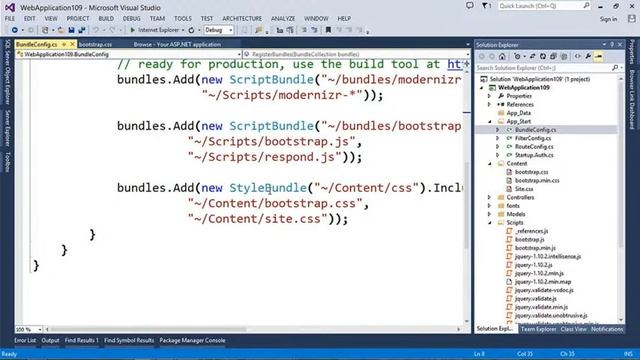This screenshot has height=360, width=640.
Task: Open the Browser Link Dashboard side tab
Action: (x=632, y=100)
